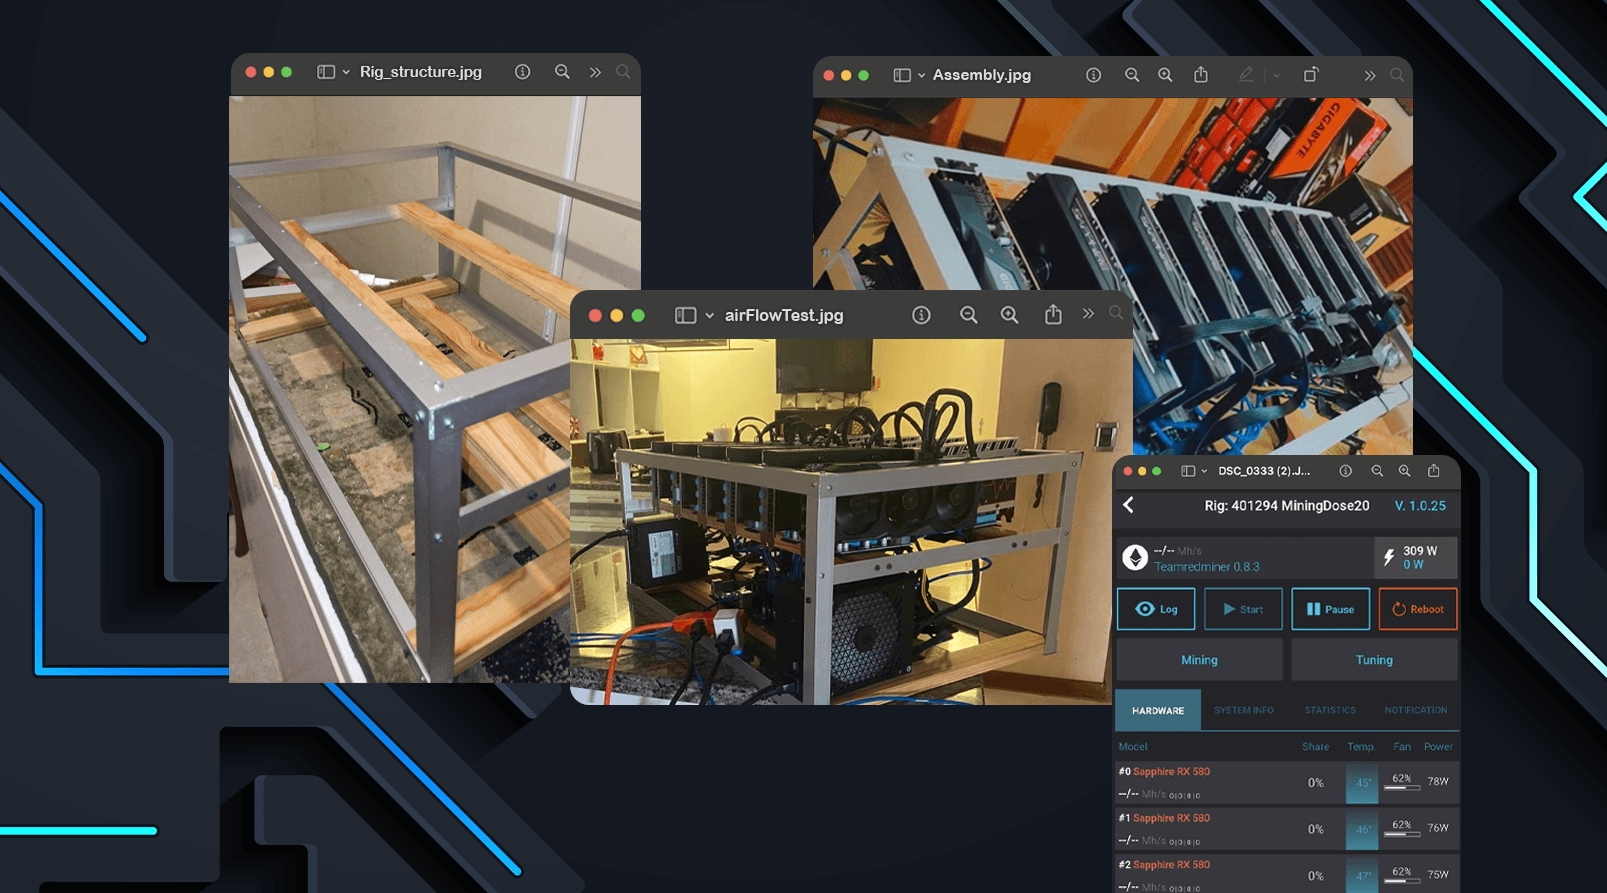Select Teamredminer 0.8.3 miner label
1607x893 pixels.
(1206, 567)
